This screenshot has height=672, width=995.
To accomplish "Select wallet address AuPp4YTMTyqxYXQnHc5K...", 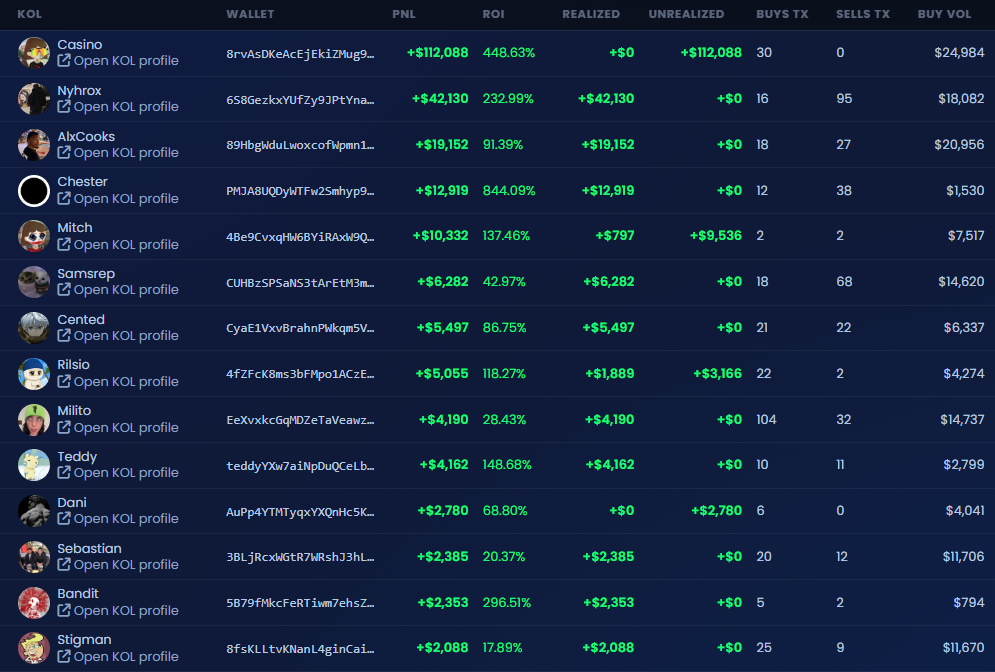I will coord(300,511).
